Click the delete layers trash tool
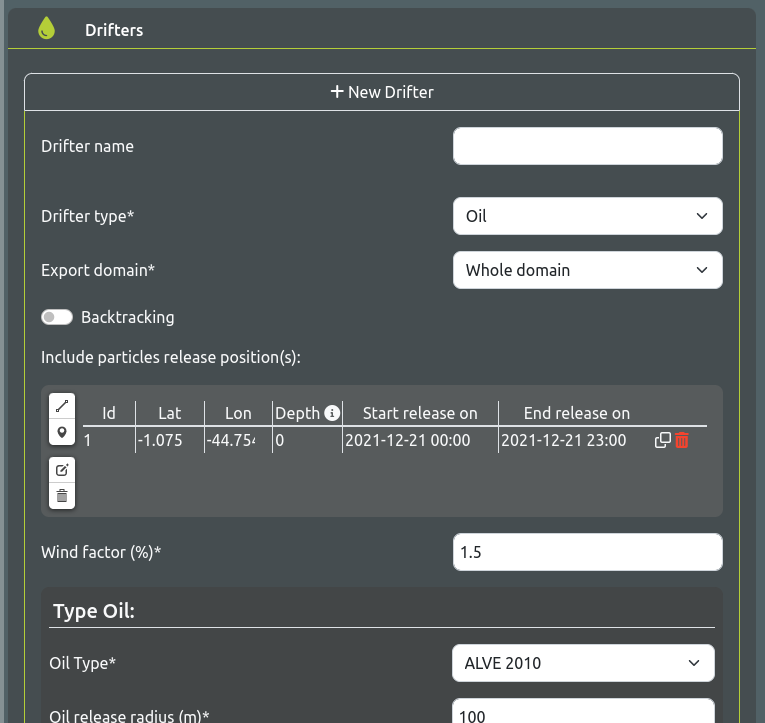 tap(62, 496)
